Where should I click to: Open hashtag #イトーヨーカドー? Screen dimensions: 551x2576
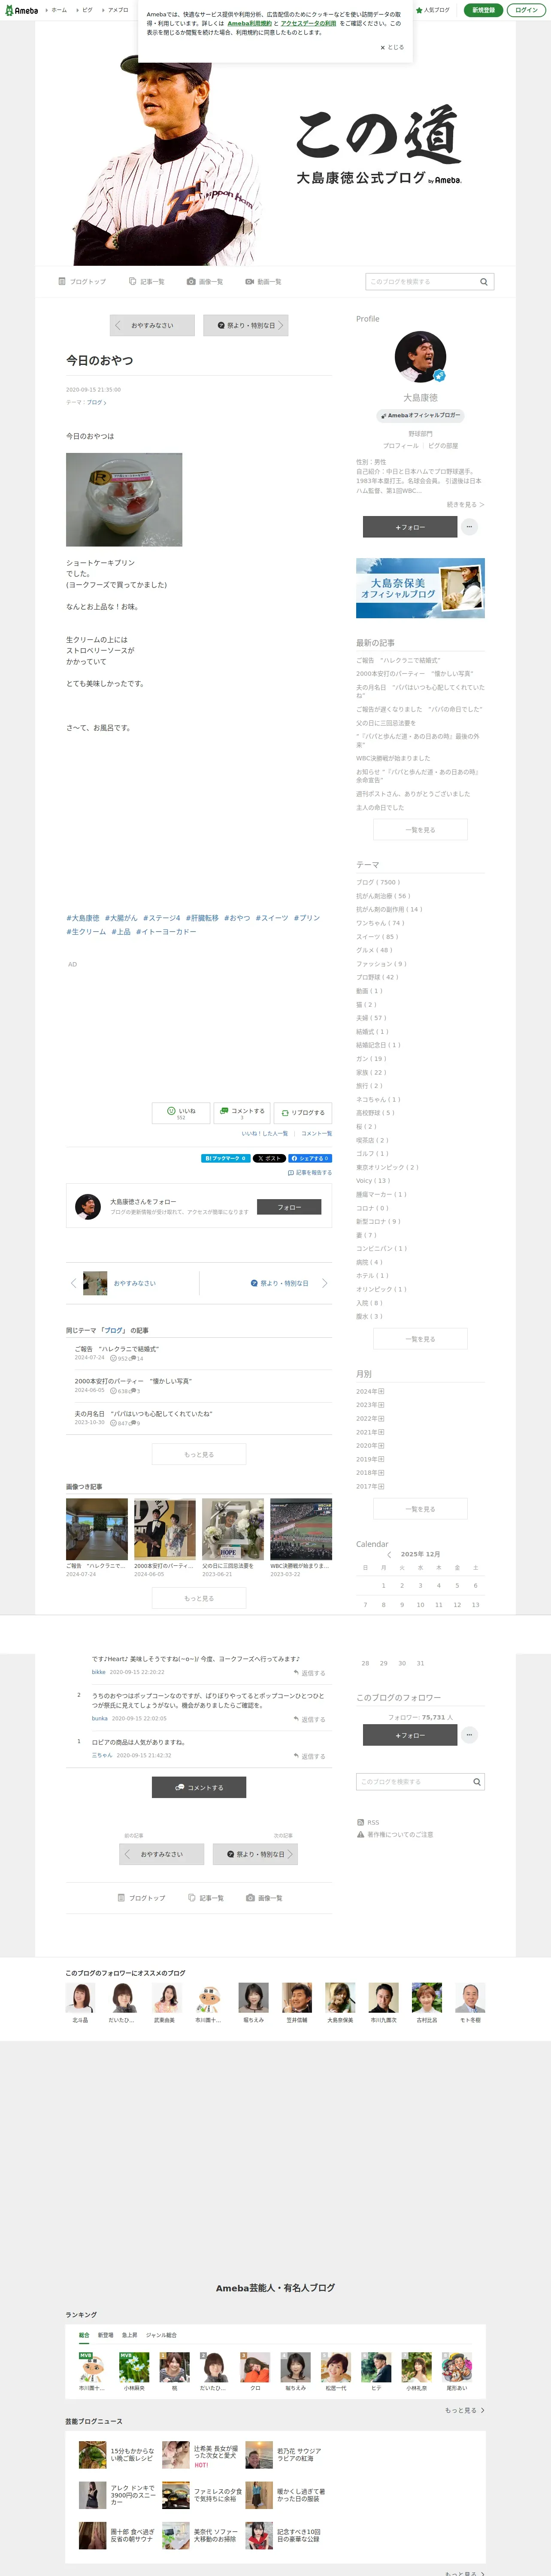pyautogui.click(x=166, y=932)
